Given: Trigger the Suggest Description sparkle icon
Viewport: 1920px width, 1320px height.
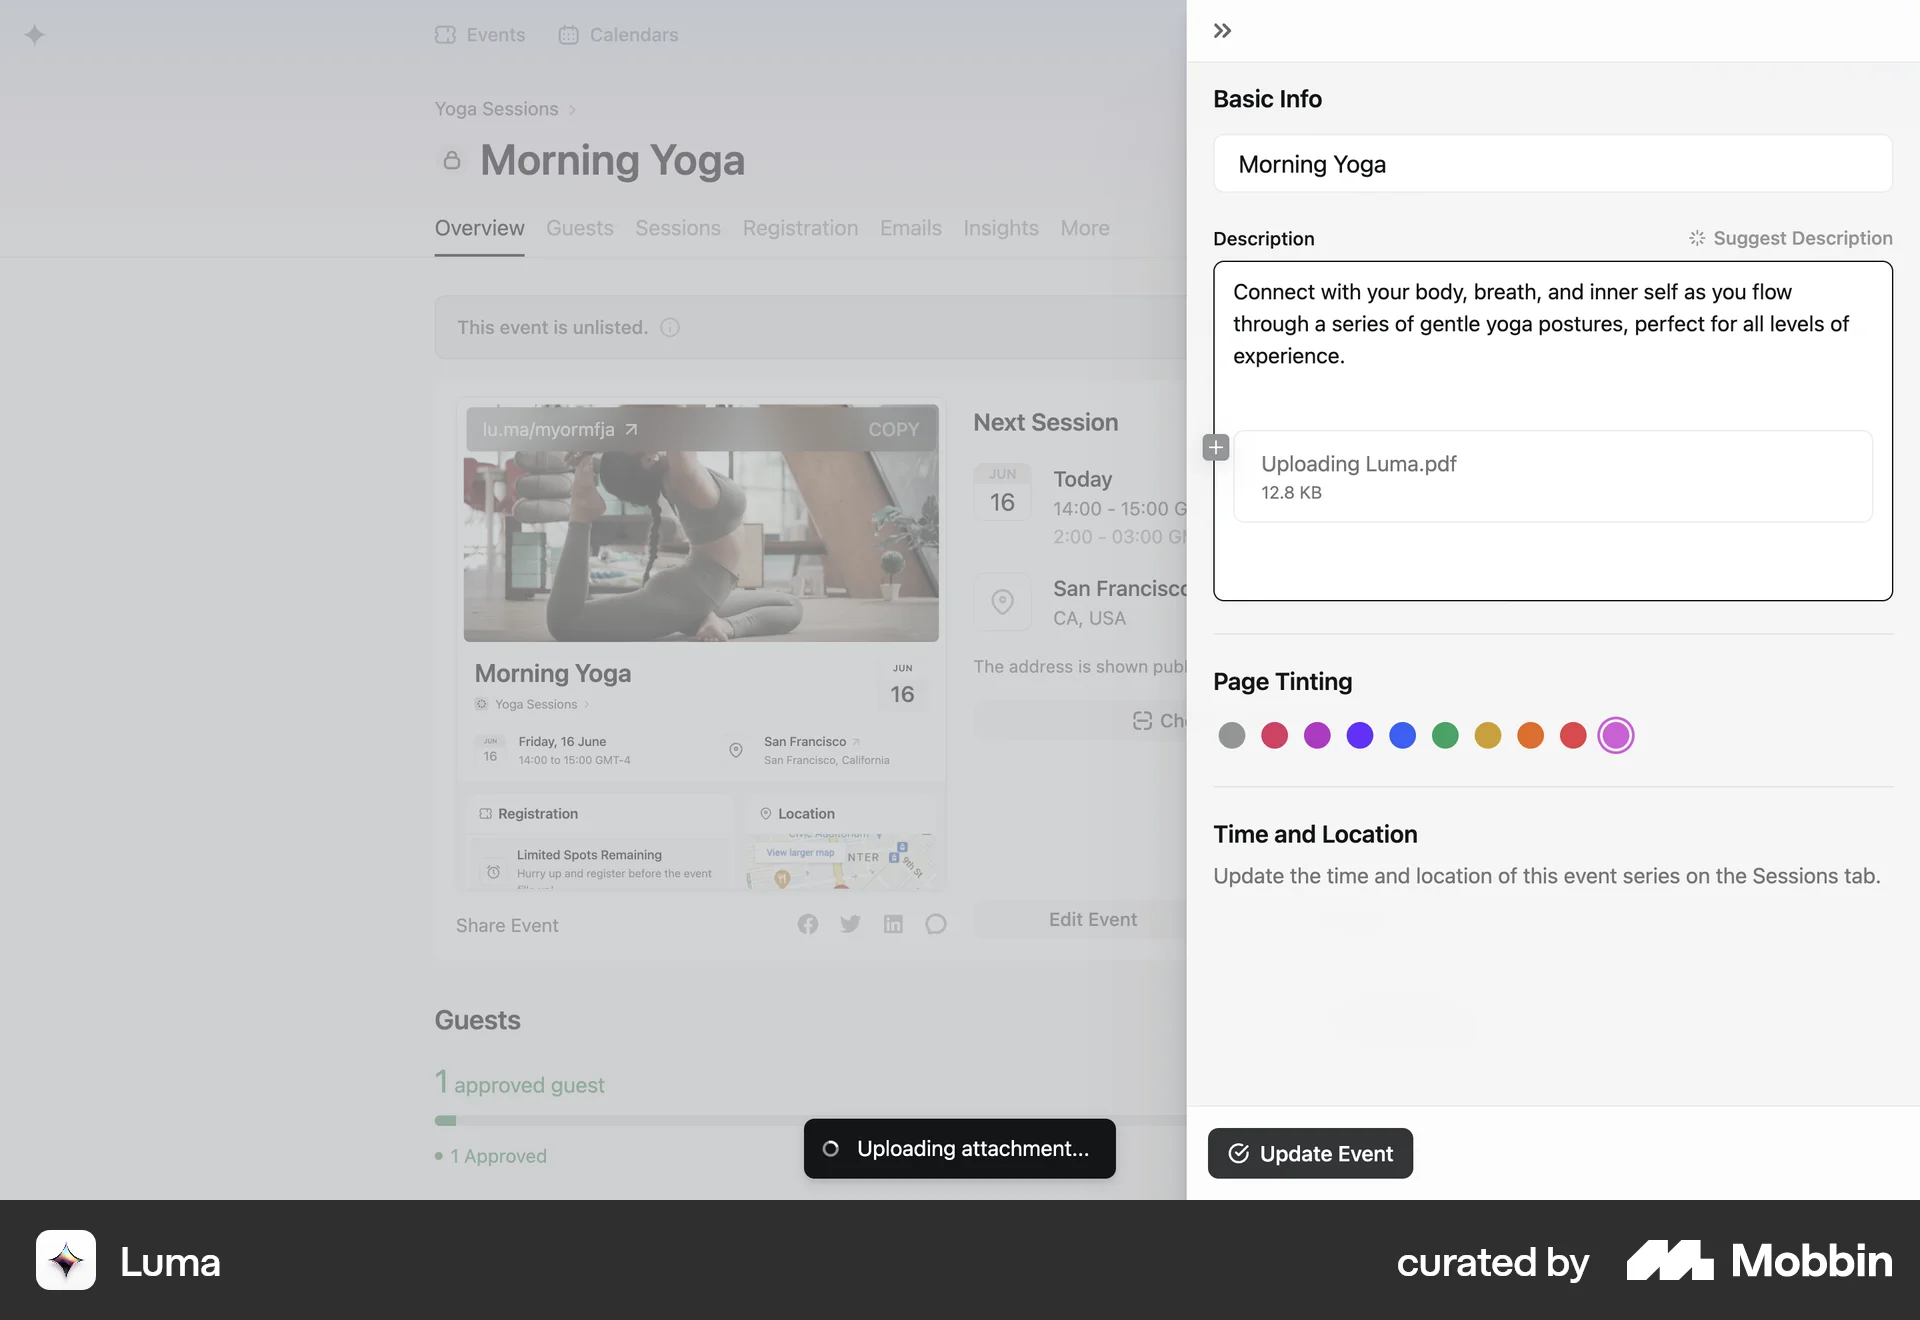Looking at the screenshot, I should tap(1696, 238).
